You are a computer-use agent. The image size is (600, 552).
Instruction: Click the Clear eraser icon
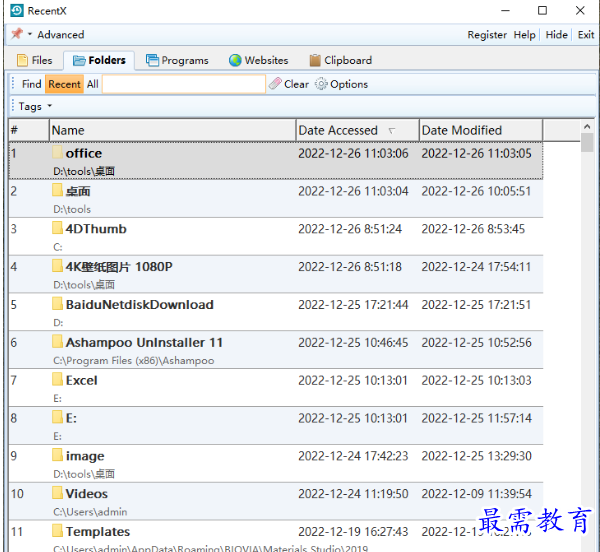tap(275, 84)
